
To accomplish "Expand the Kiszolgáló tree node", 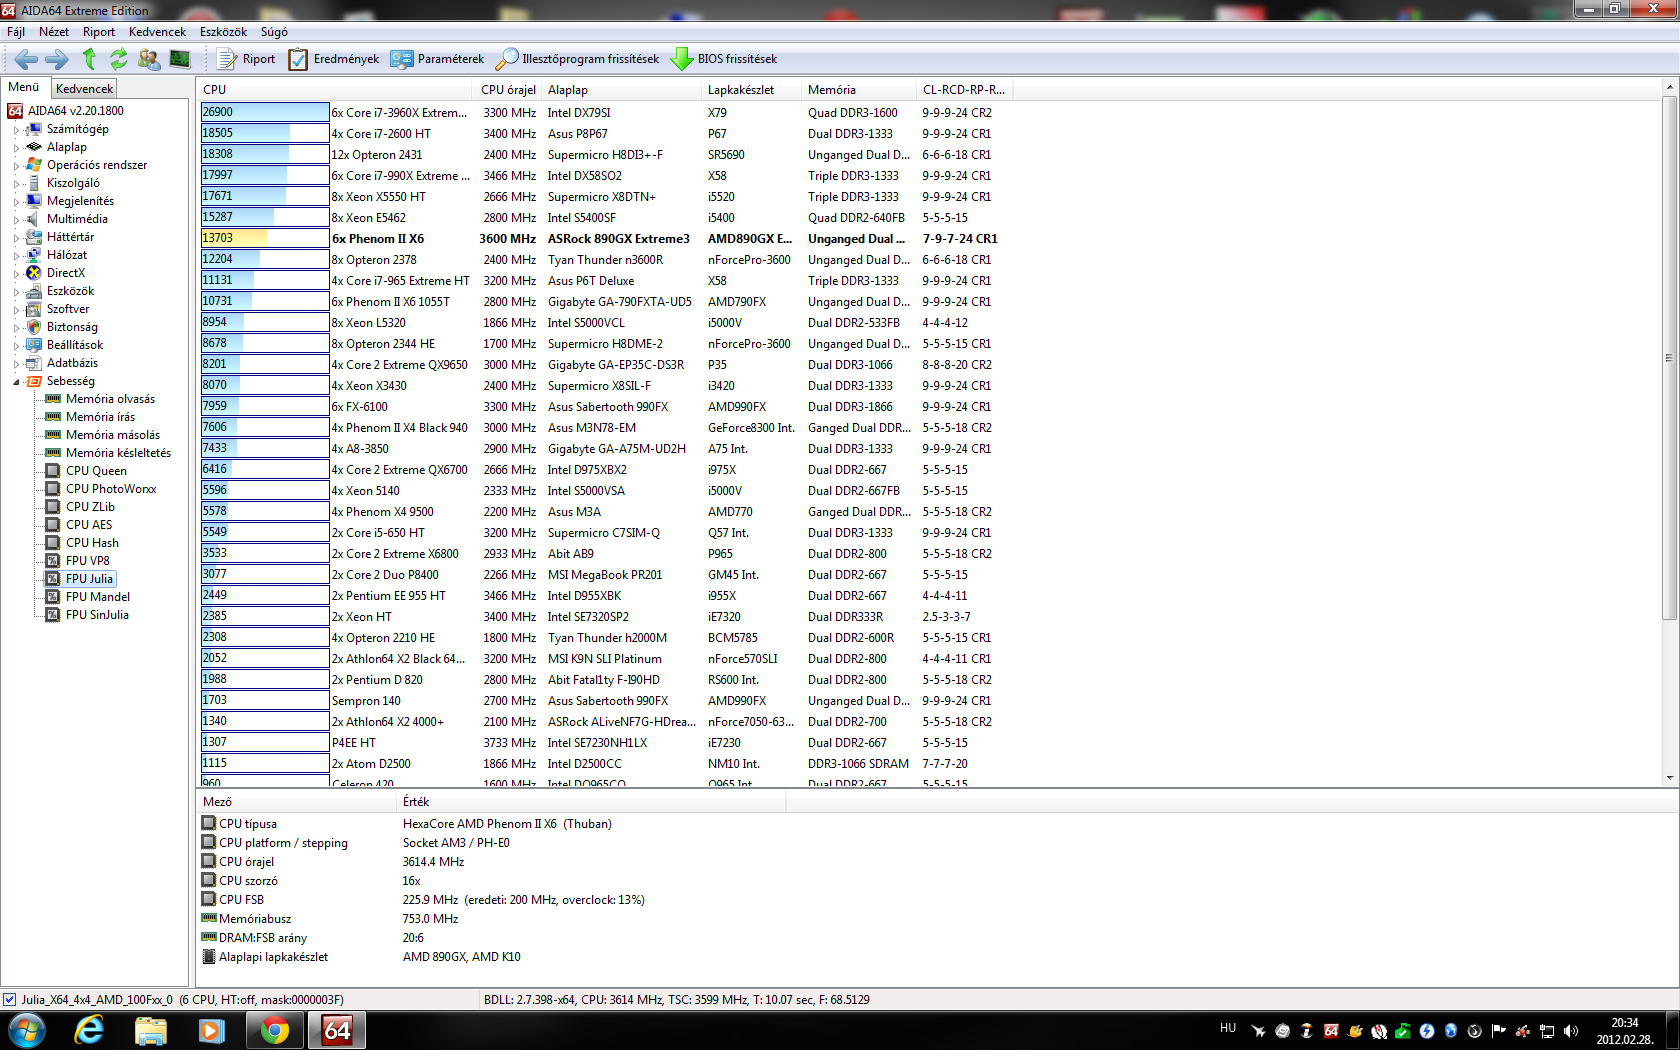I will [x=16, y=183].
